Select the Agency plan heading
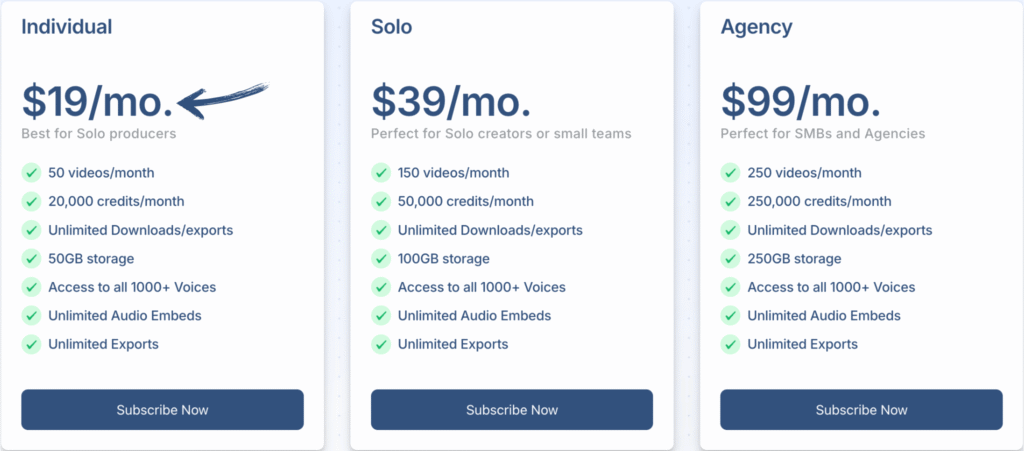This screenshot has width=1024, height=451. [756, 27]
